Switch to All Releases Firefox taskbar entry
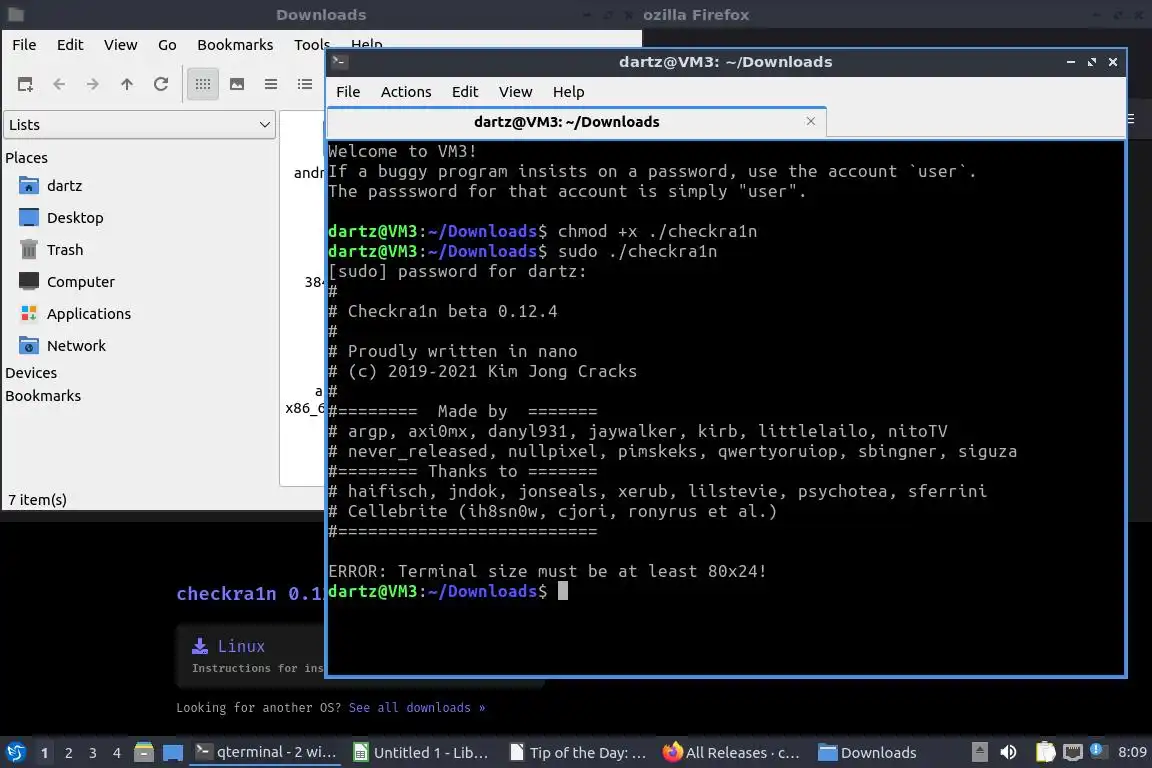The image size is (1152, 768). click(731, 753)
